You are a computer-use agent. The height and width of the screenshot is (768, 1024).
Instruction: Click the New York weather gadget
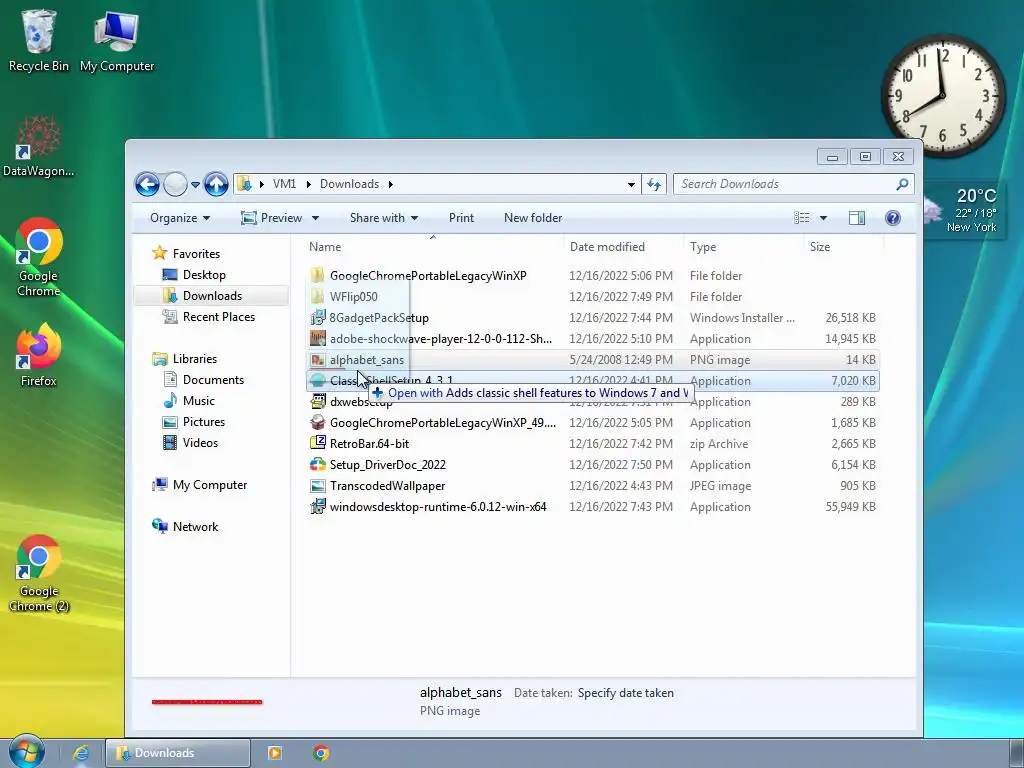point(965,210)
